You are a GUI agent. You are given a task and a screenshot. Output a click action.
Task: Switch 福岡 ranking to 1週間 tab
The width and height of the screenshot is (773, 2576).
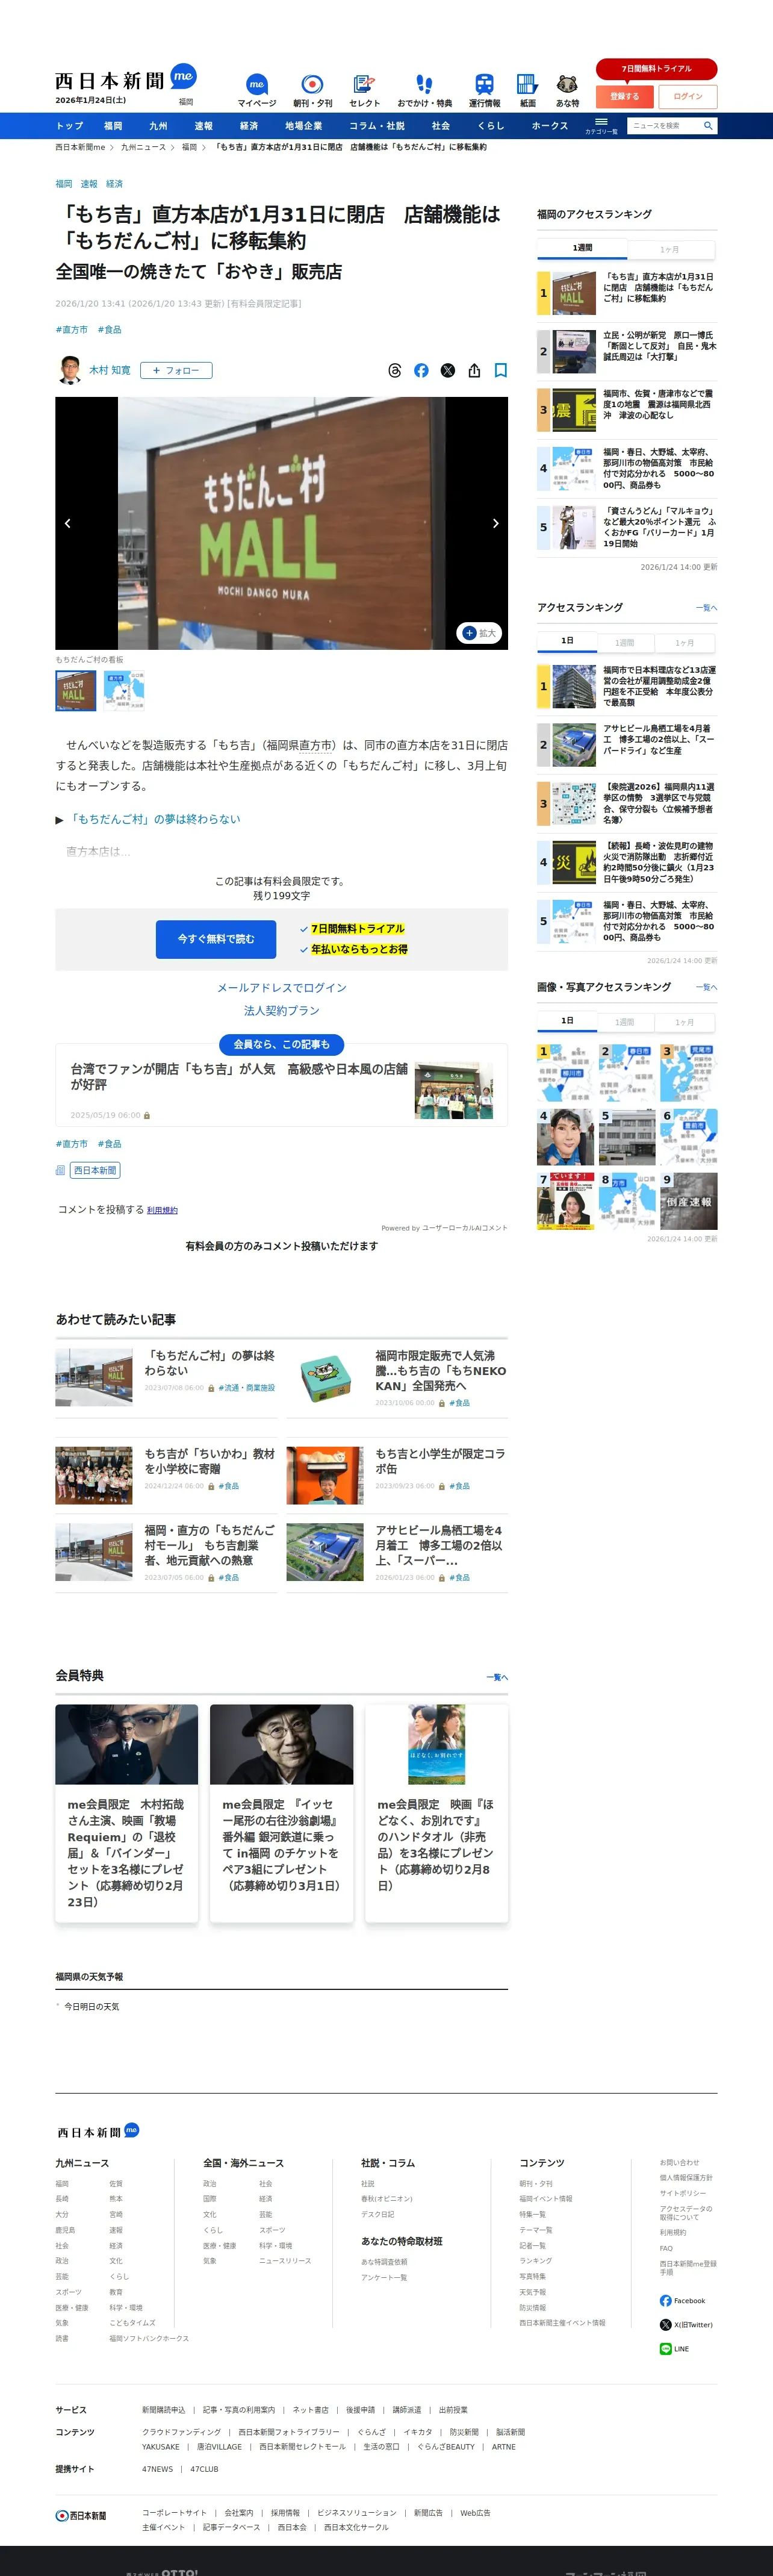coord(582,248)
